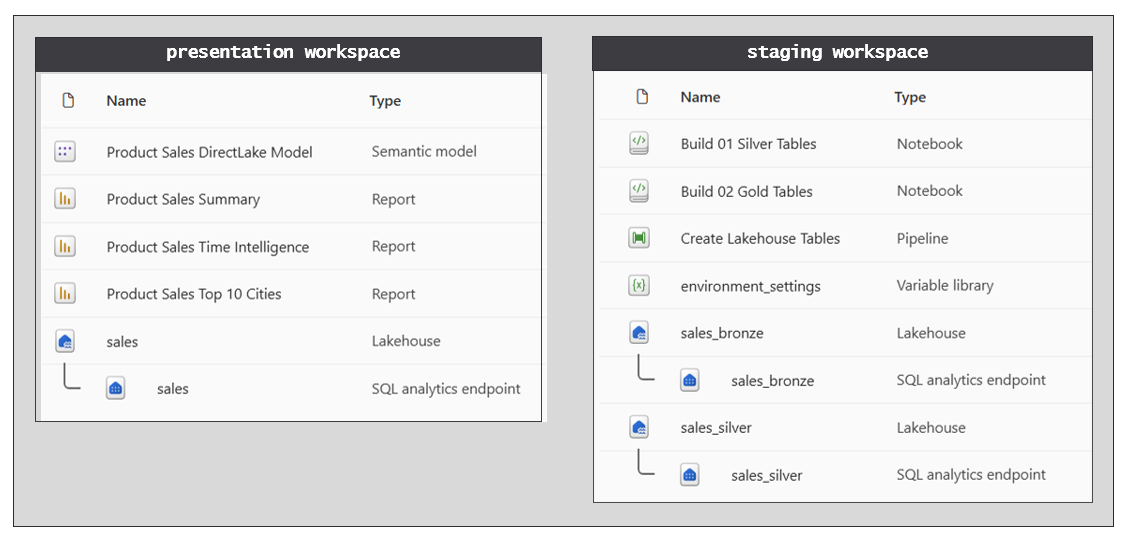Click the 'Report' type of Product Sales Top 10 Cities

click(x=394, y=294)
